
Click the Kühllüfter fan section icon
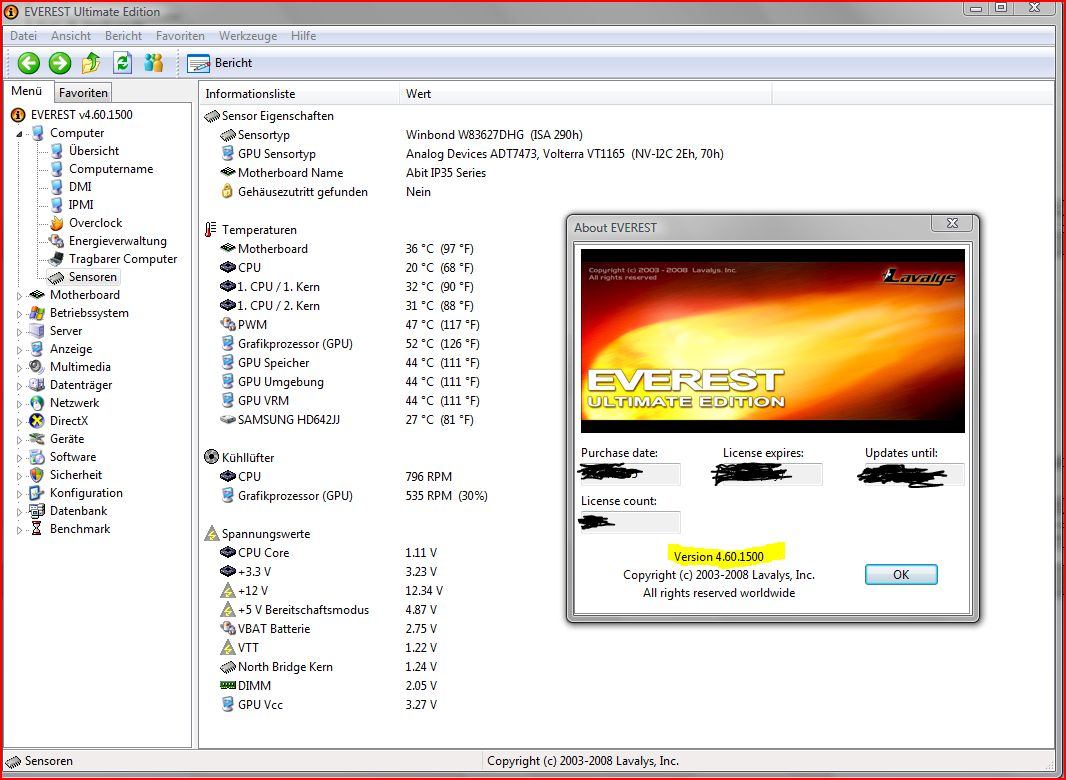tap(211, 457)
